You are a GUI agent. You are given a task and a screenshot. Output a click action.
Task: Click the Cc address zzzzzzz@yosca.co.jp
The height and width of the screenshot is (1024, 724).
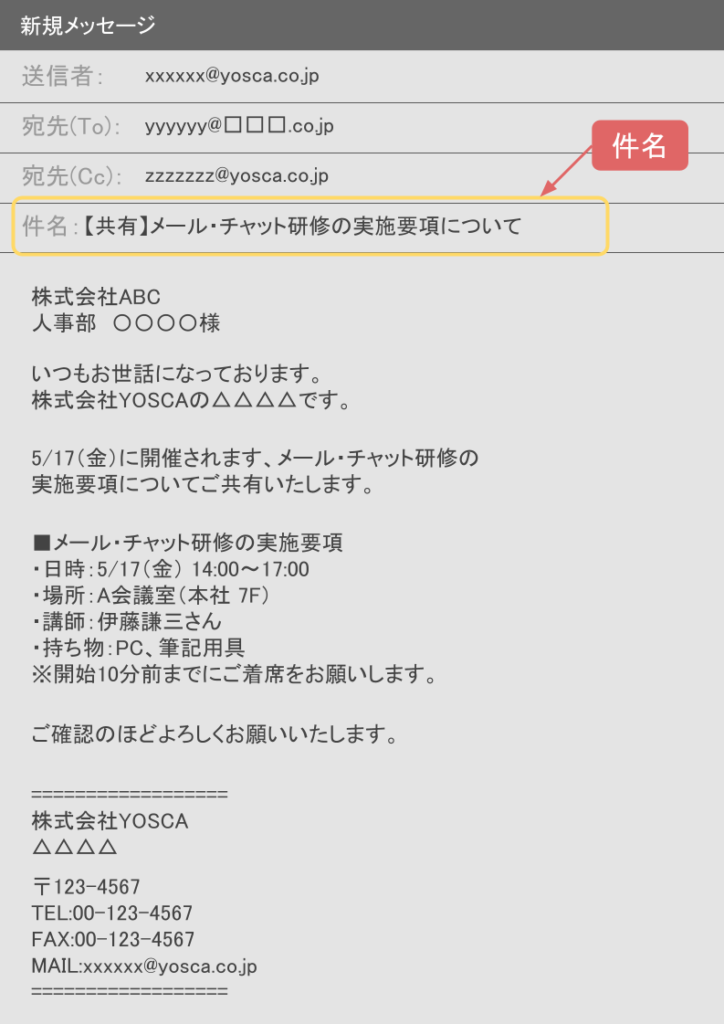236,176
